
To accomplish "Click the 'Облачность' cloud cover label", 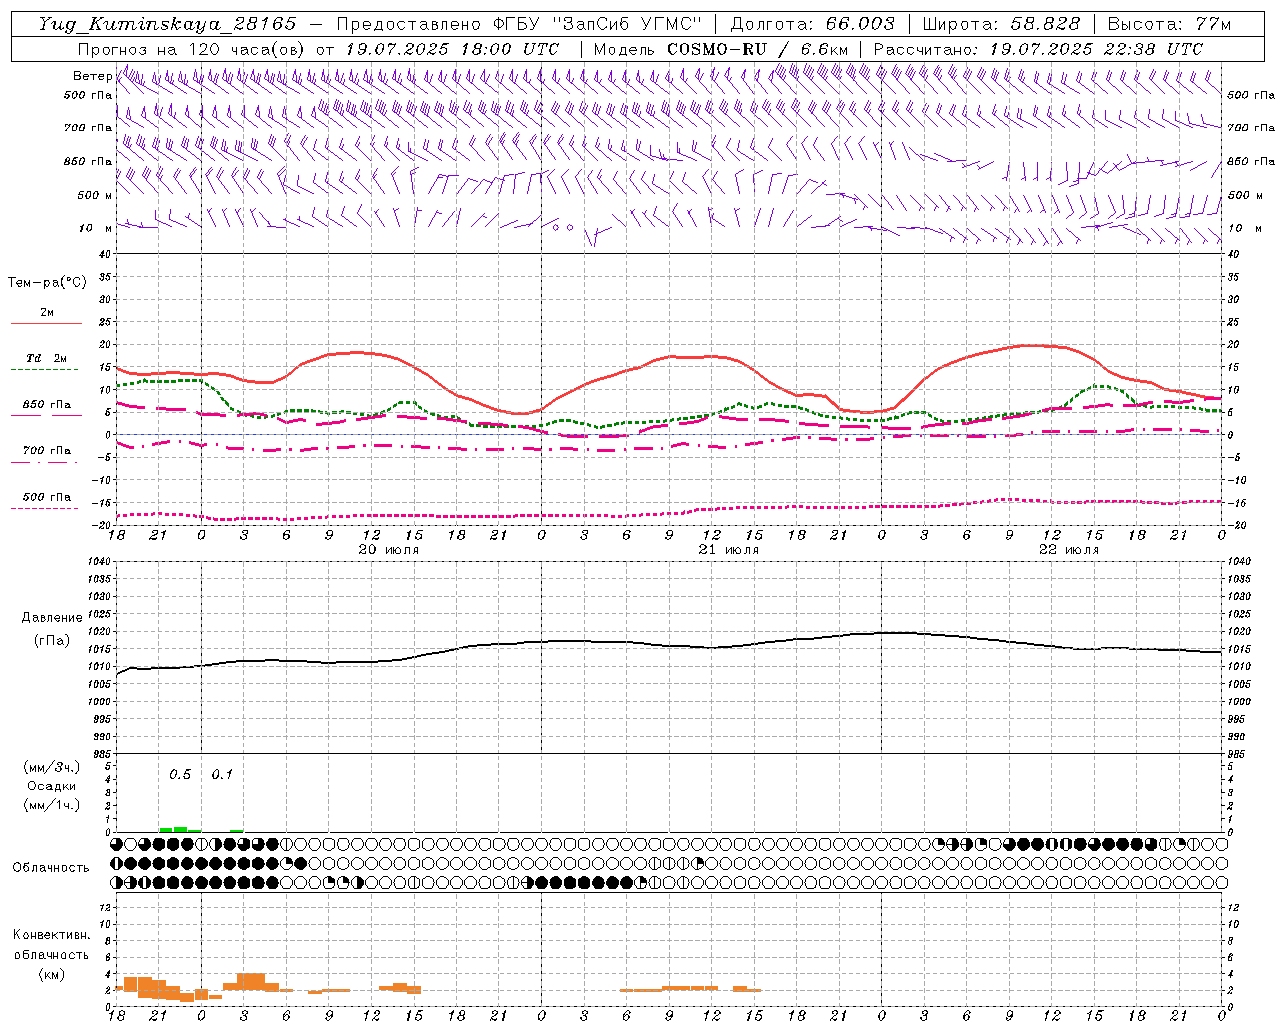I will pos(50,868).
